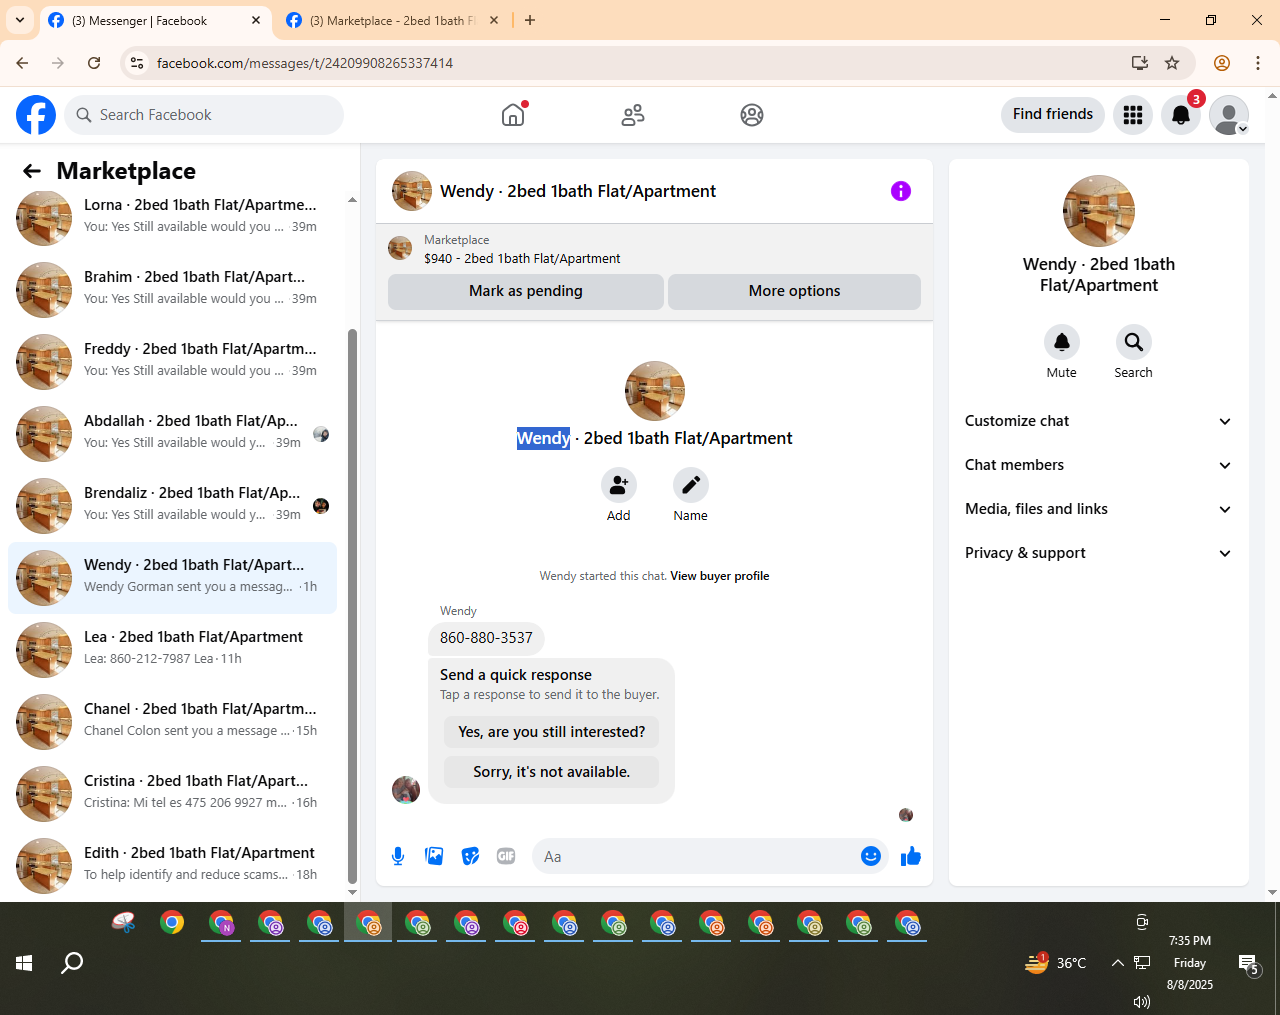The height and width of the screenshot is (1015, 1280).
Task: Click the browser address bar URL
Action: click(x=305, y=63)
